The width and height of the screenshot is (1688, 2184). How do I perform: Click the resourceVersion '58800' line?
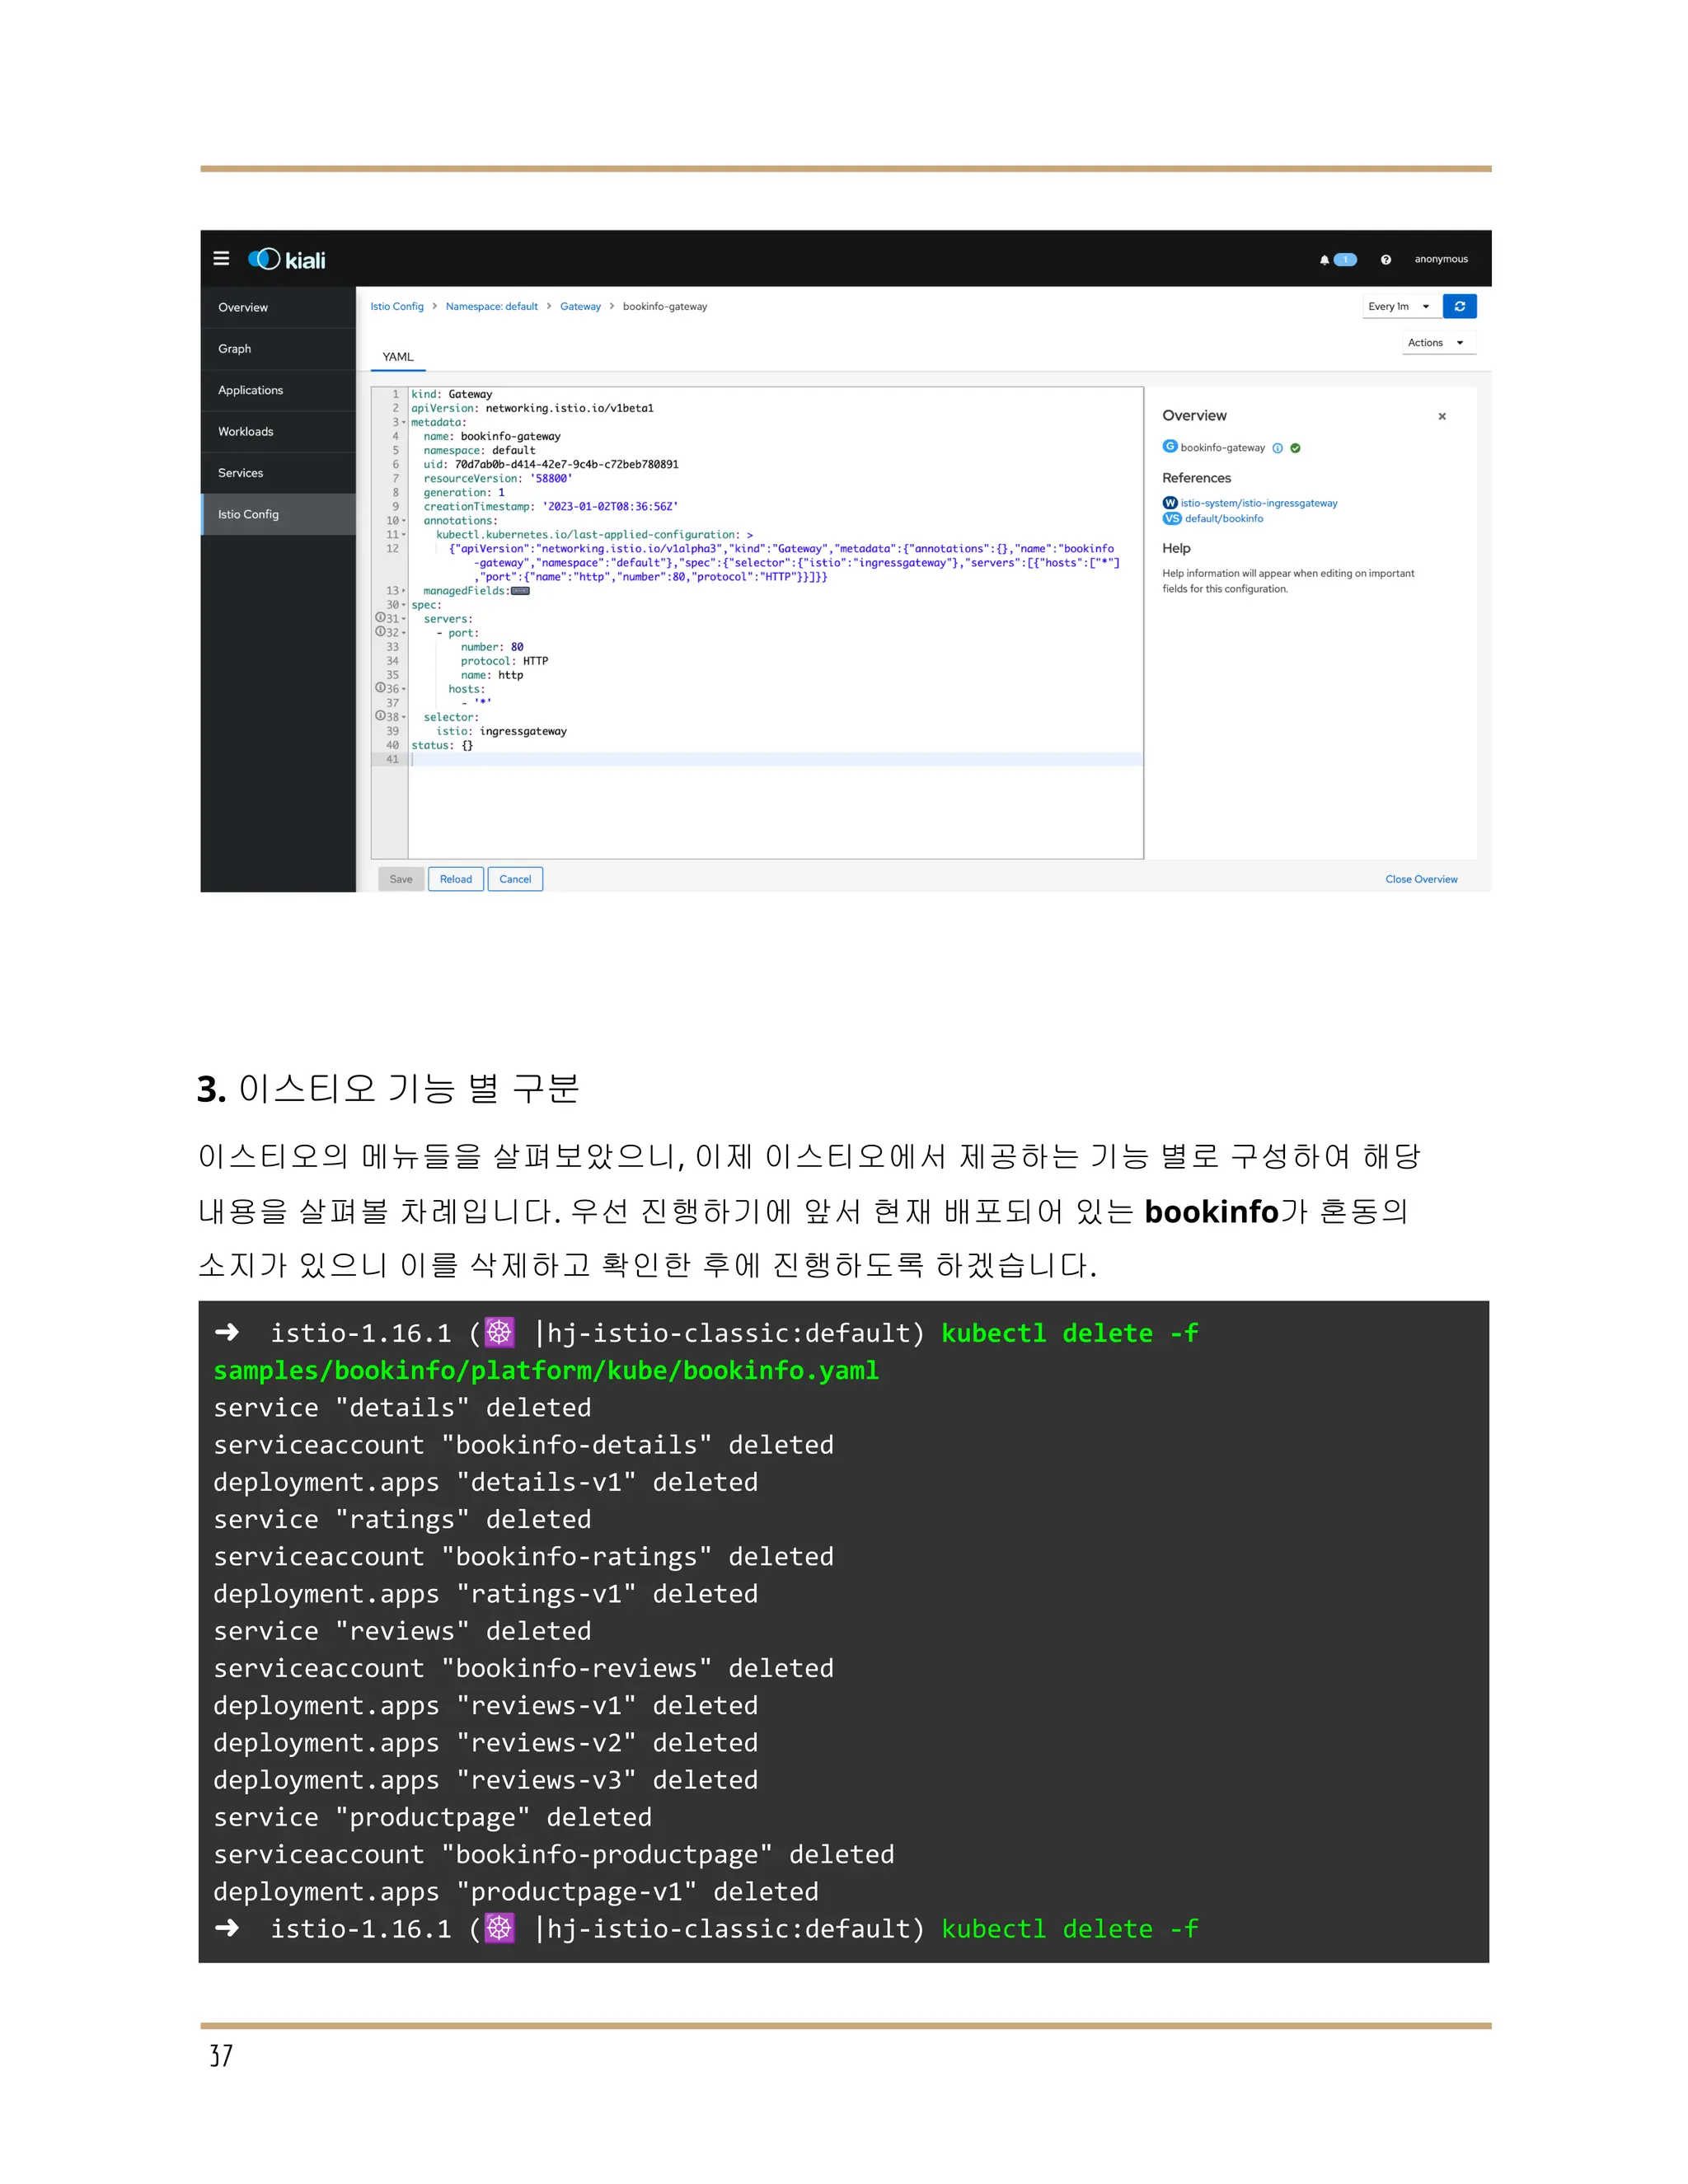coord(498,479)
